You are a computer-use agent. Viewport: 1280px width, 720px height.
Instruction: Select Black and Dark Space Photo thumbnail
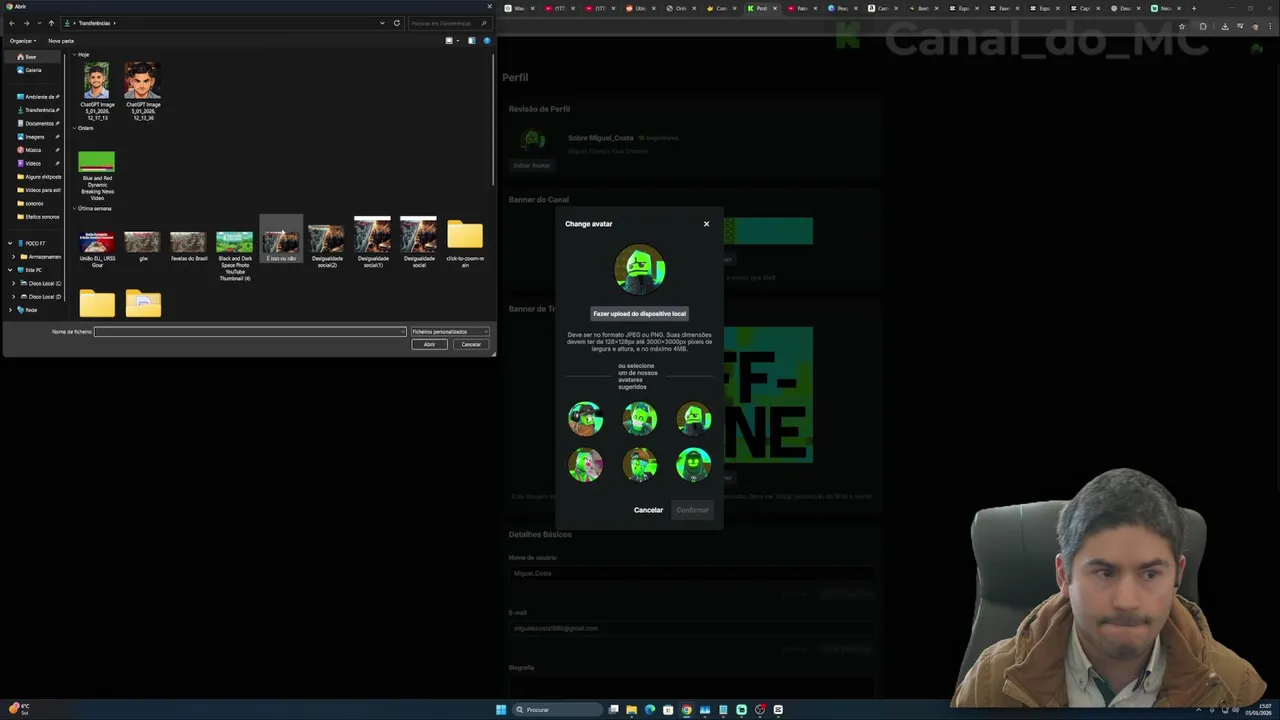point(235,256)
